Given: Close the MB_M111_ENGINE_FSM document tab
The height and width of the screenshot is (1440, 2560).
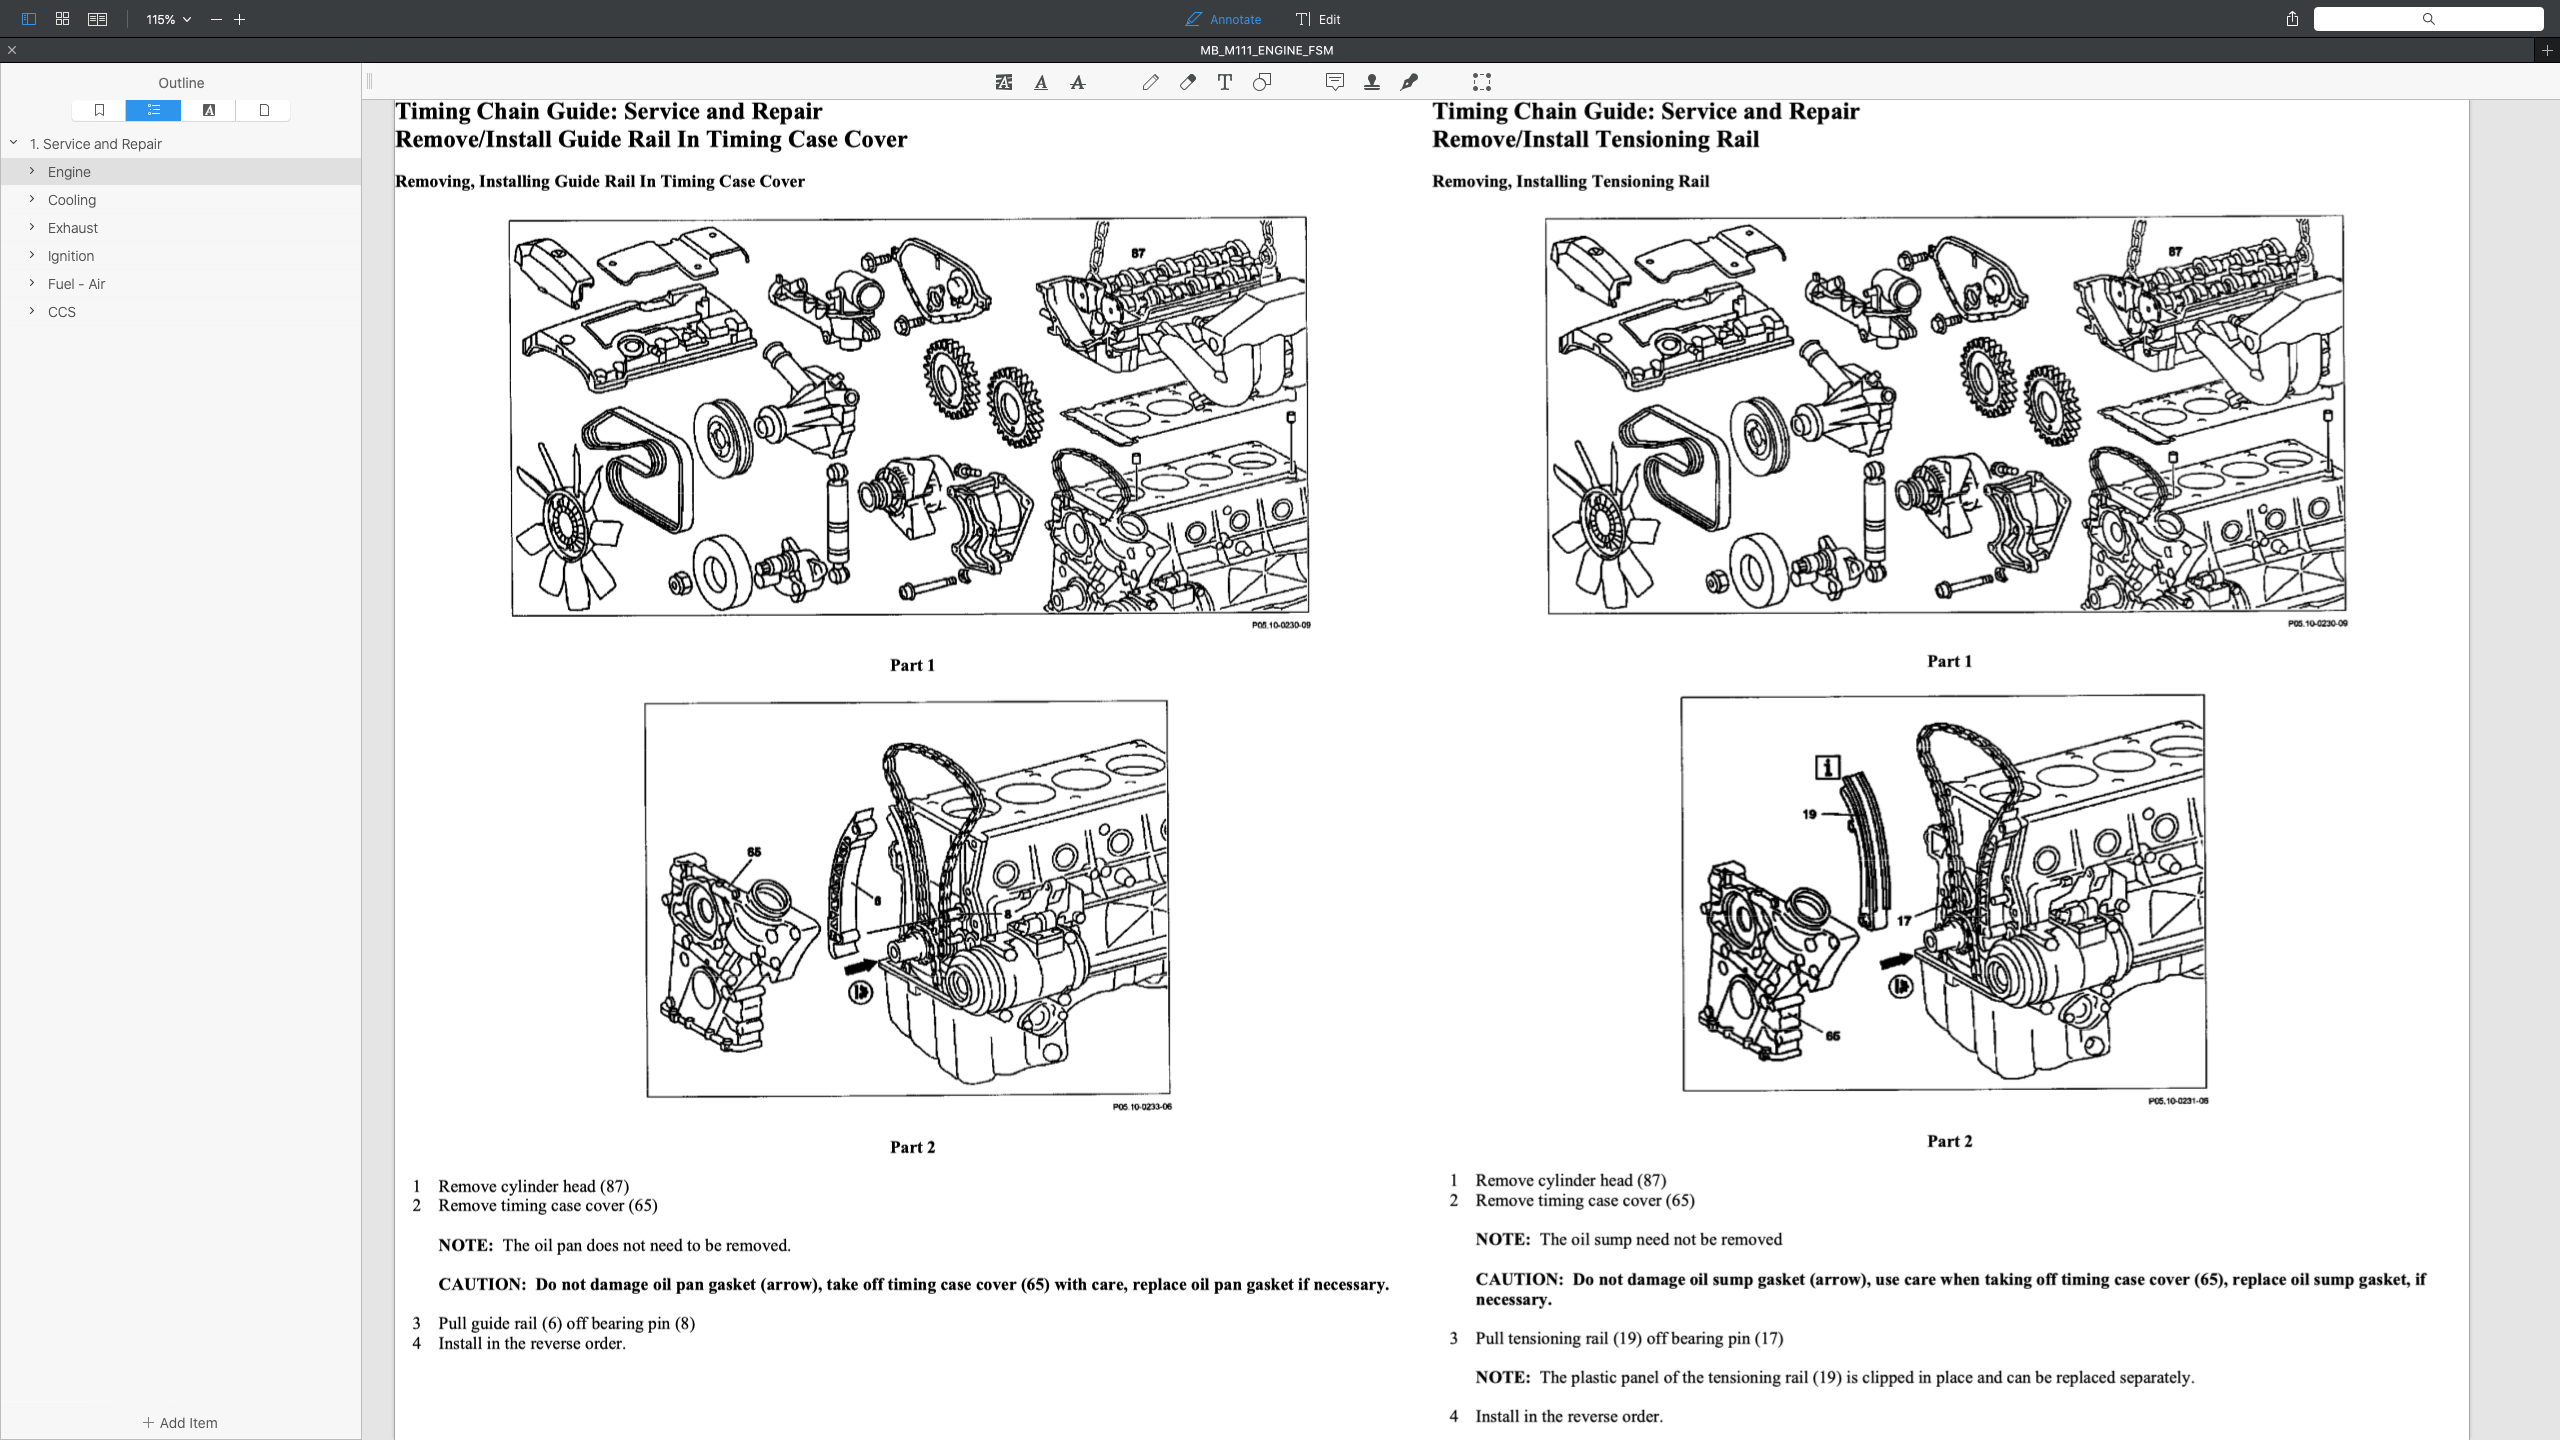Looking at the screenshot, I should click(12, 50).
